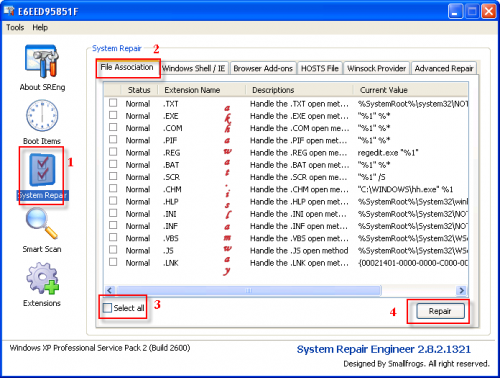Check the .EXE extension checkbox
Screen dimensions: 500x378
[x=113, y=115]
